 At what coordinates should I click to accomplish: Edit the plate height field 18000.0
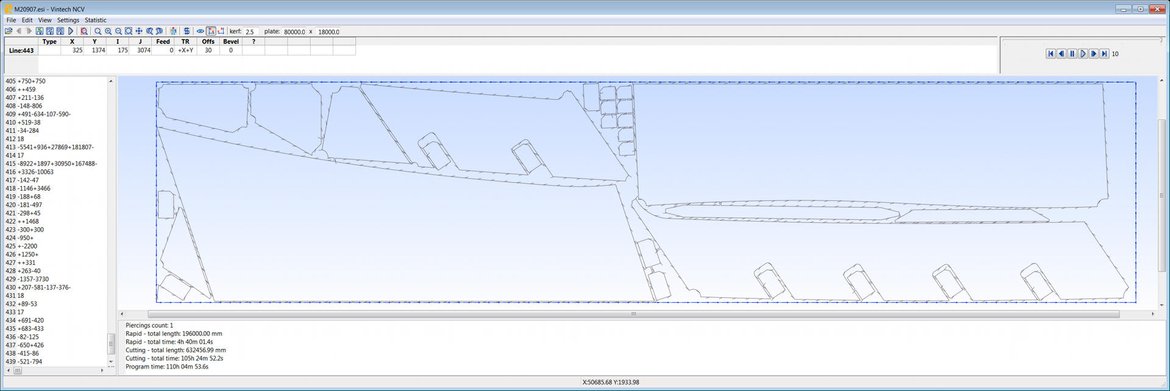coord(328,32)
